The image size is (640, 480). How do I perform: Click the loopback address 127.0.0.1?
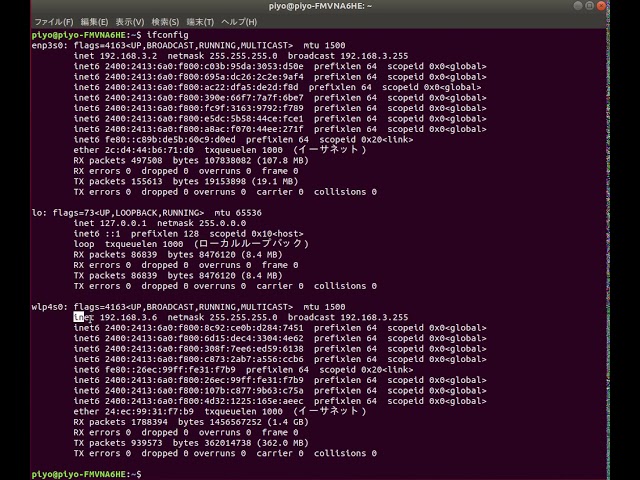click(124, 224)
